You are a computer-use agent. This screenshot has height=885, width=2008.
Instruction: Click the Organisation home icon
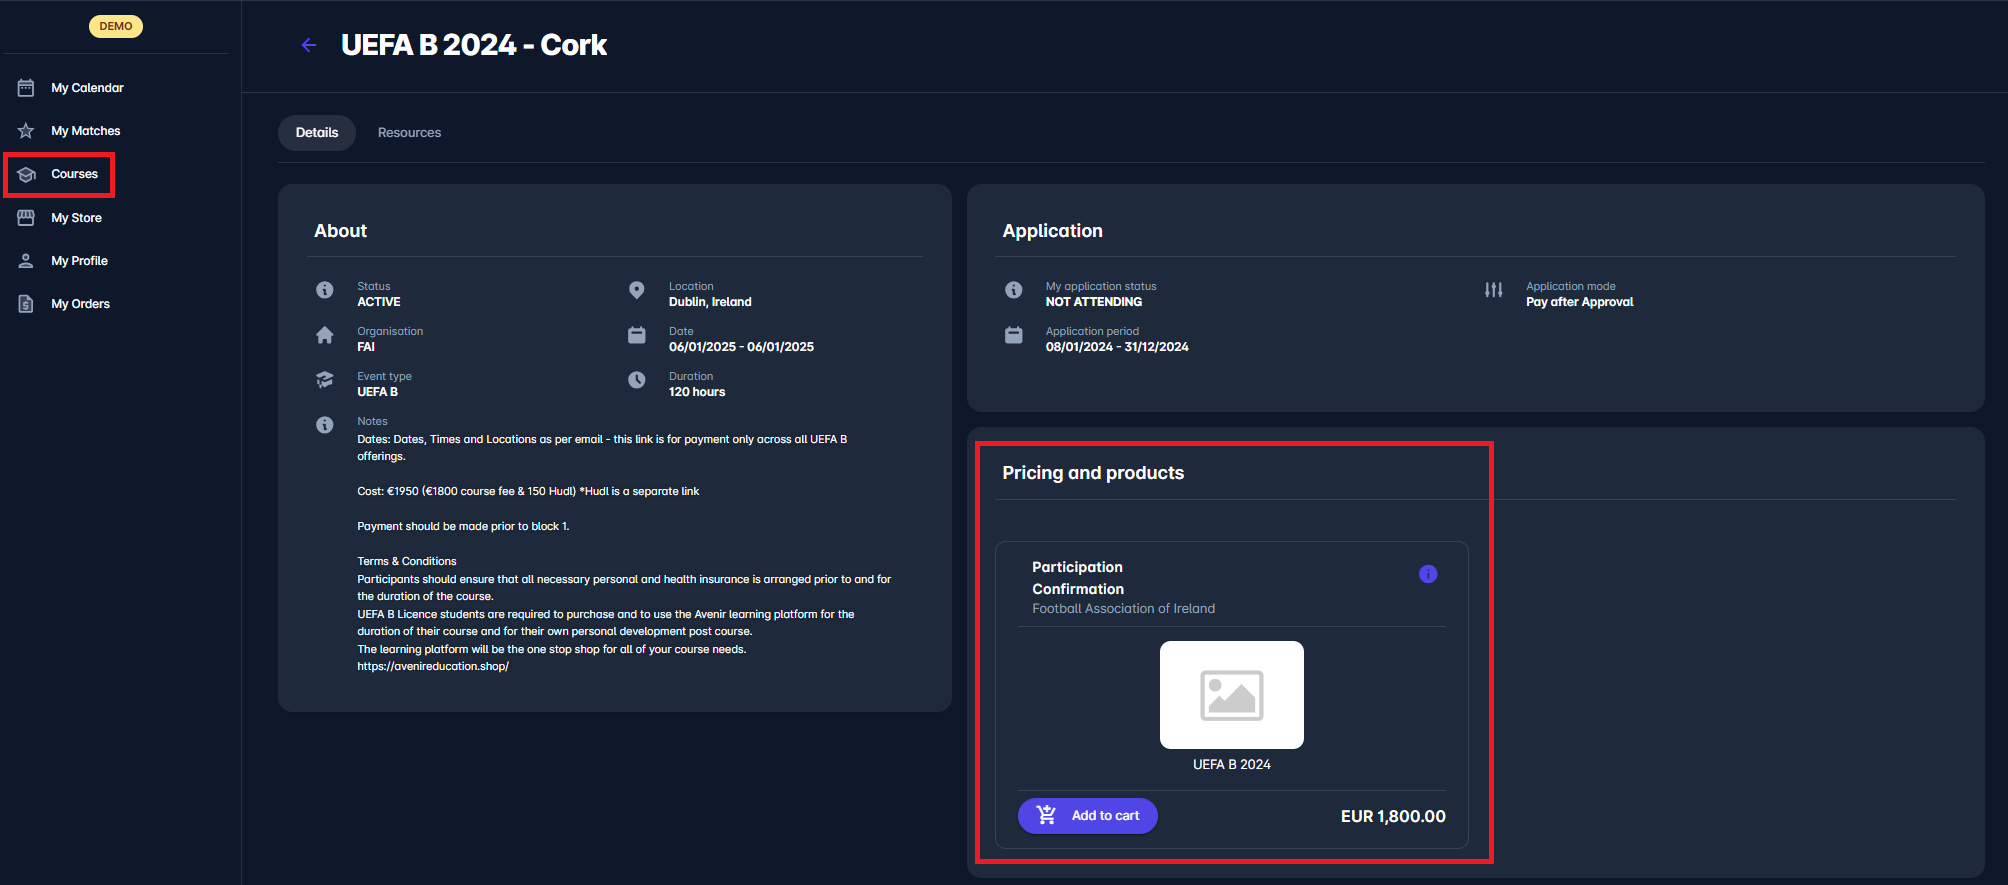pyautogui.click(x=325, y=335)
